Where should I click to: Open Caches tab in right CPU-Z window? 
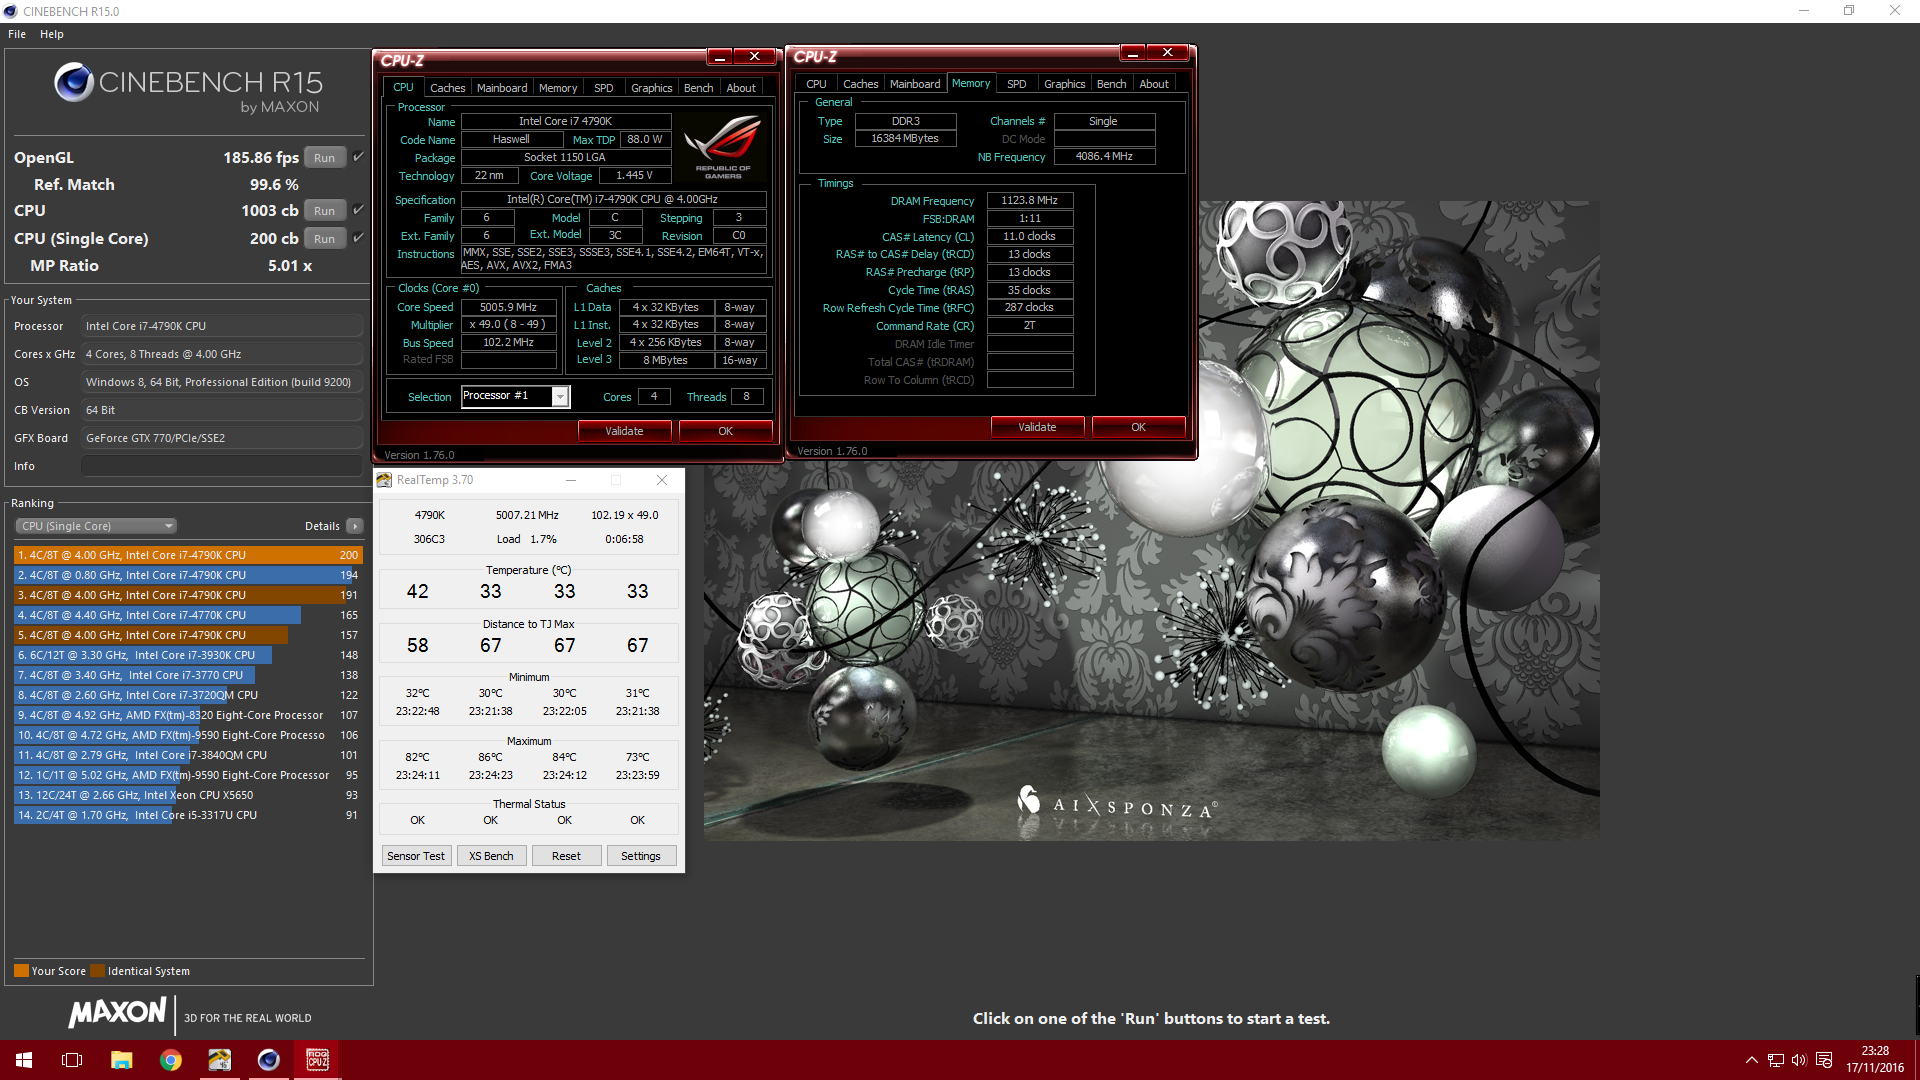click(860, 84)
